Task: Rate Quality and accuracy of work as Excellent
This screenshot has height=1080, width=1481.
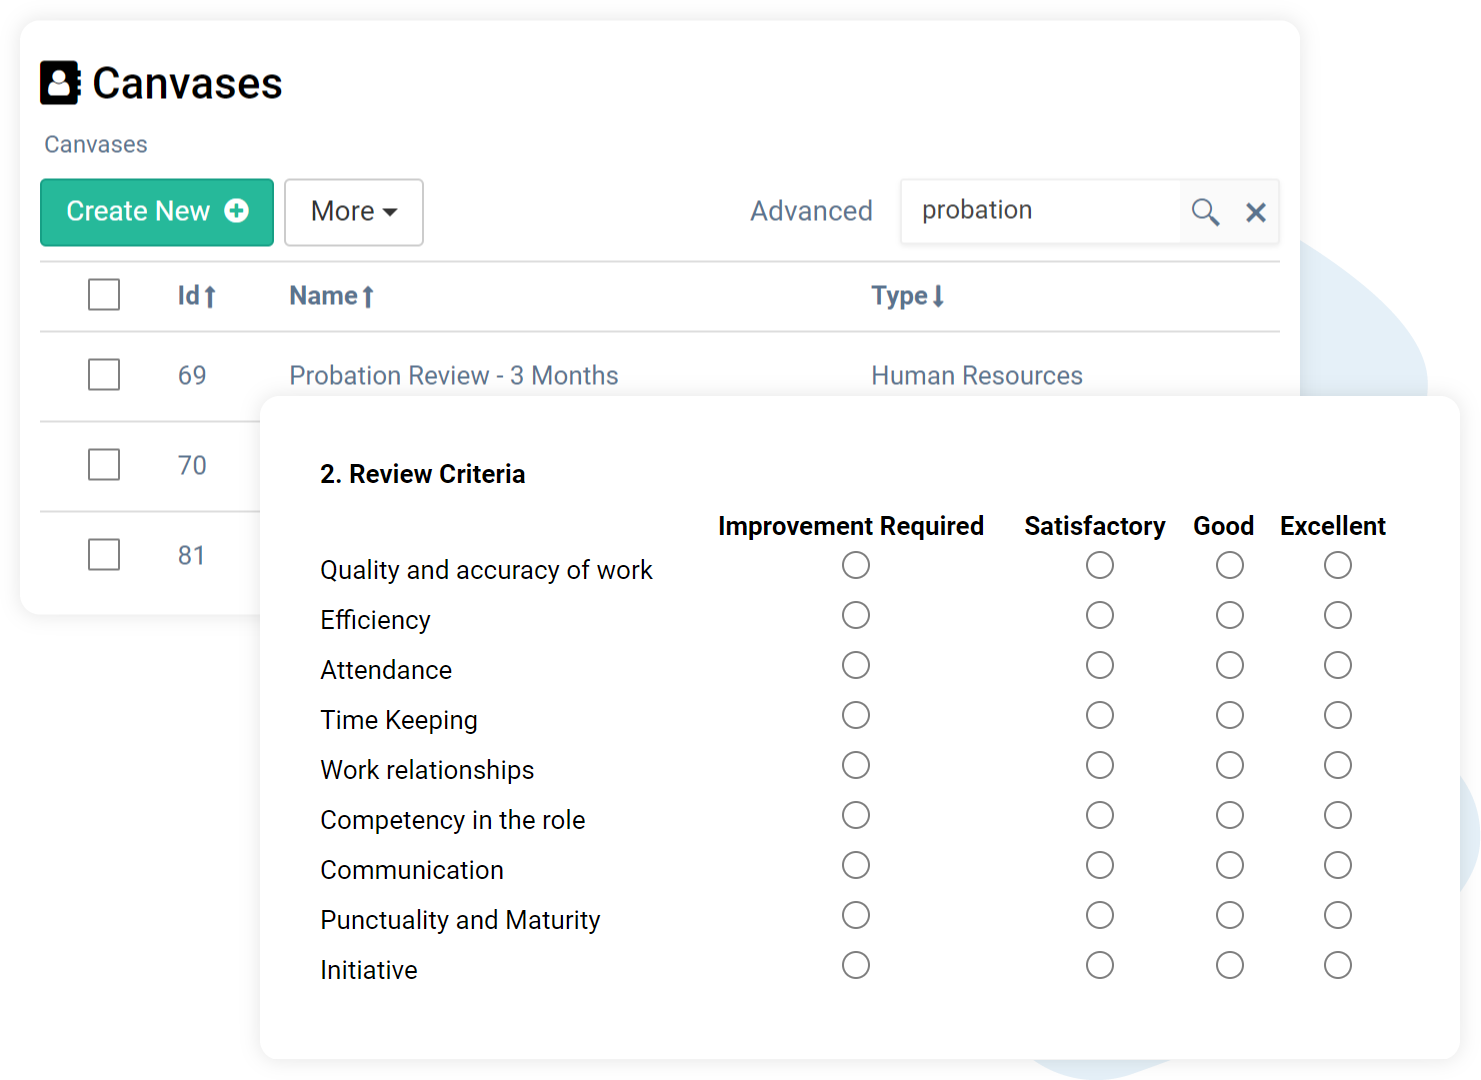Action: pos(1338,565)
